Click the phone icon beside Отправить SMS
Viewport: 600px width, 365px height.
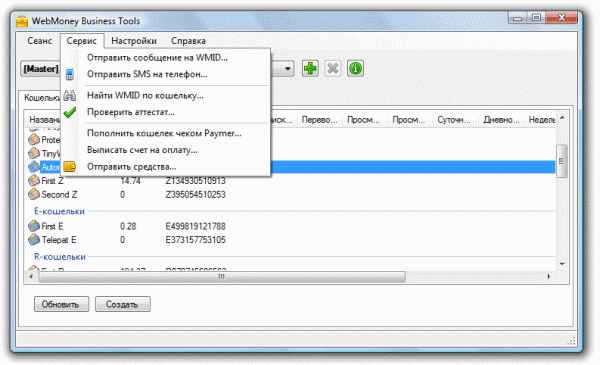(70, 74)
